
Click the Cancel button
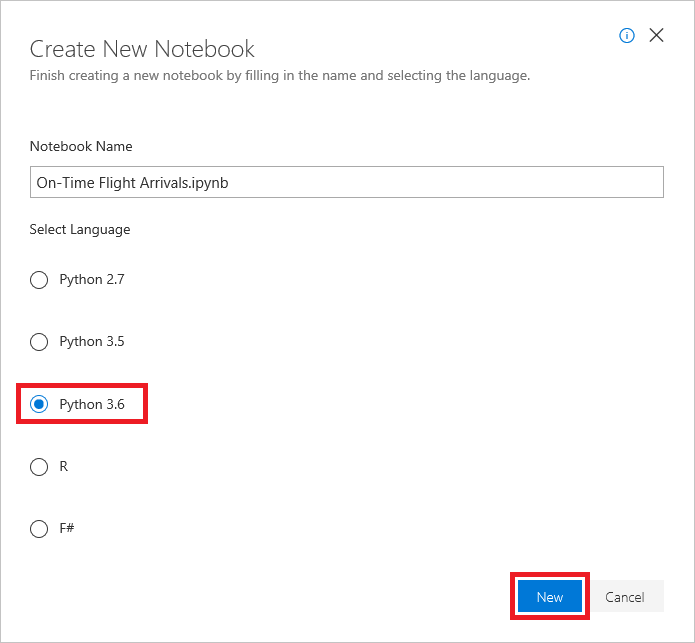point(624,597)
